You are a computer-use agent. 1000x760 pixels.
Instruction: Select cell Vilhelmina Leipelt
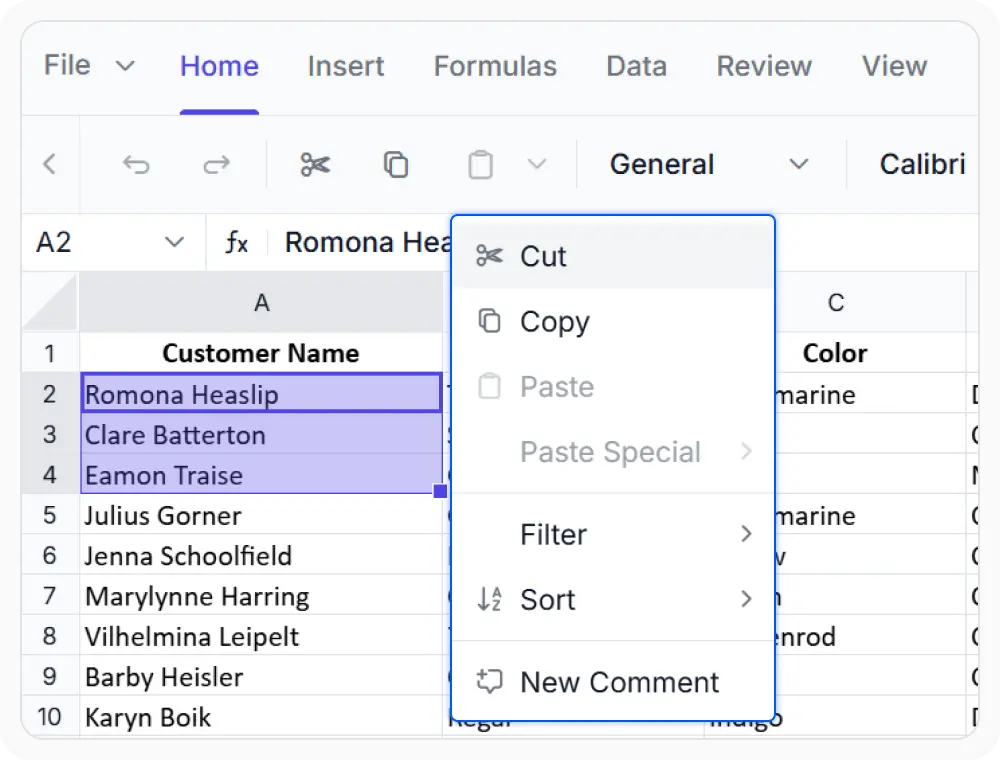point(261,636)
